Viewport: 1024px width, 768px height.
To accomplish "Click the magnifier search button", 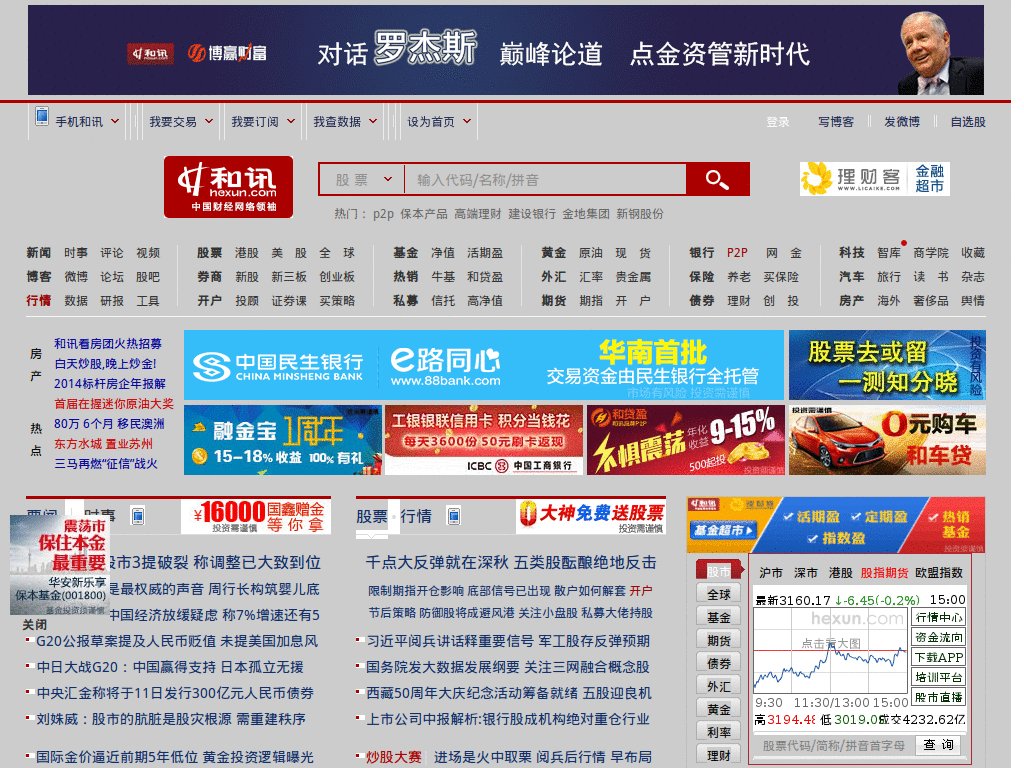I will click(x=717, y=180).
